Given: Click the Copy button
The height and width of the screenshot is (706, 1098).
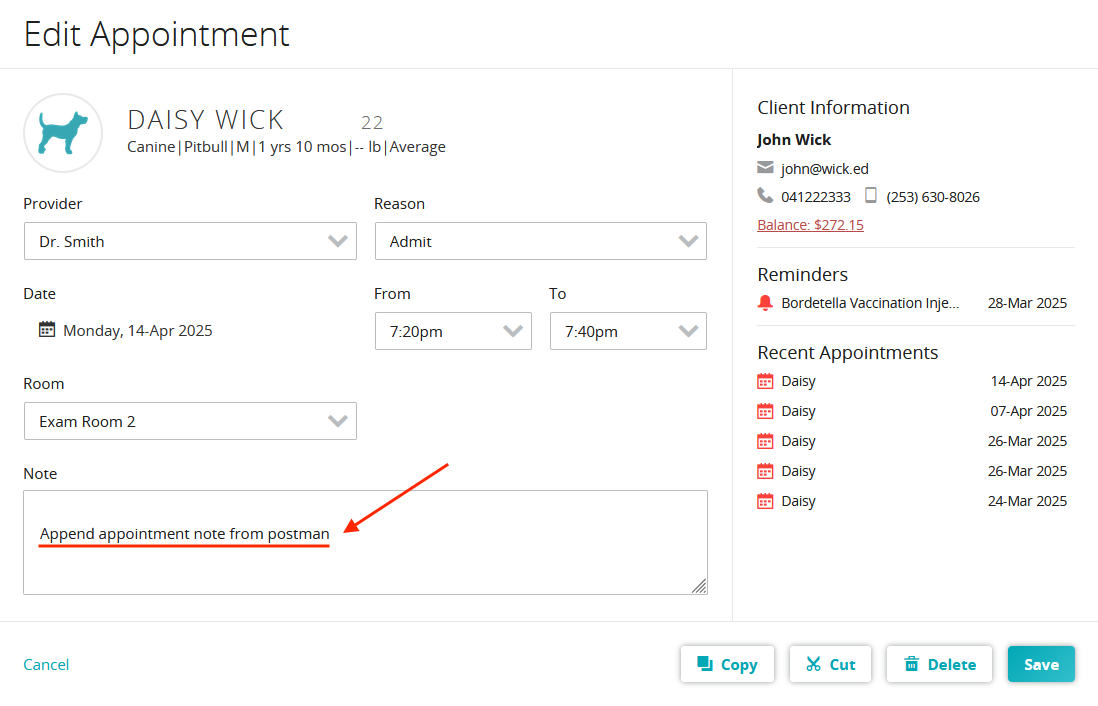Looking at the screenshot, I should point(727,664).
